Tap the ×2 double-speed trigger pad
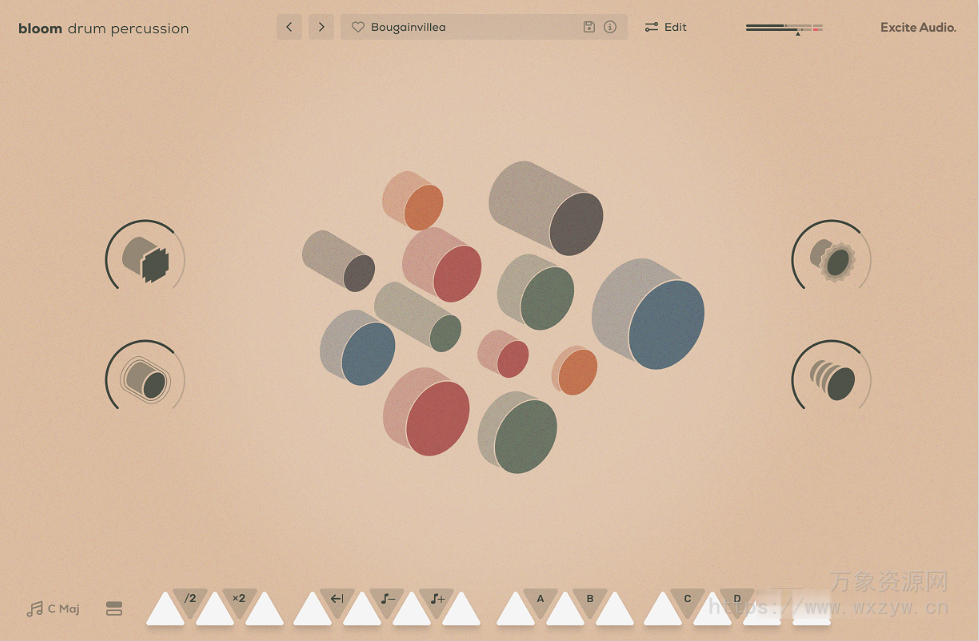The width and height of the screenshot is (979, 641). point(238,605)
